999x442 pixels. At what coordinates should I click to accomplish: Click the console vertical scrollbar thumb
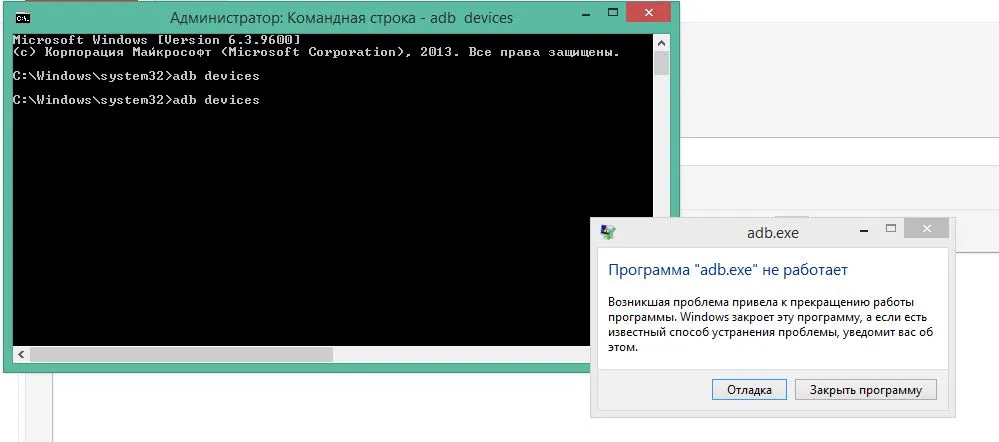point(661,63)
